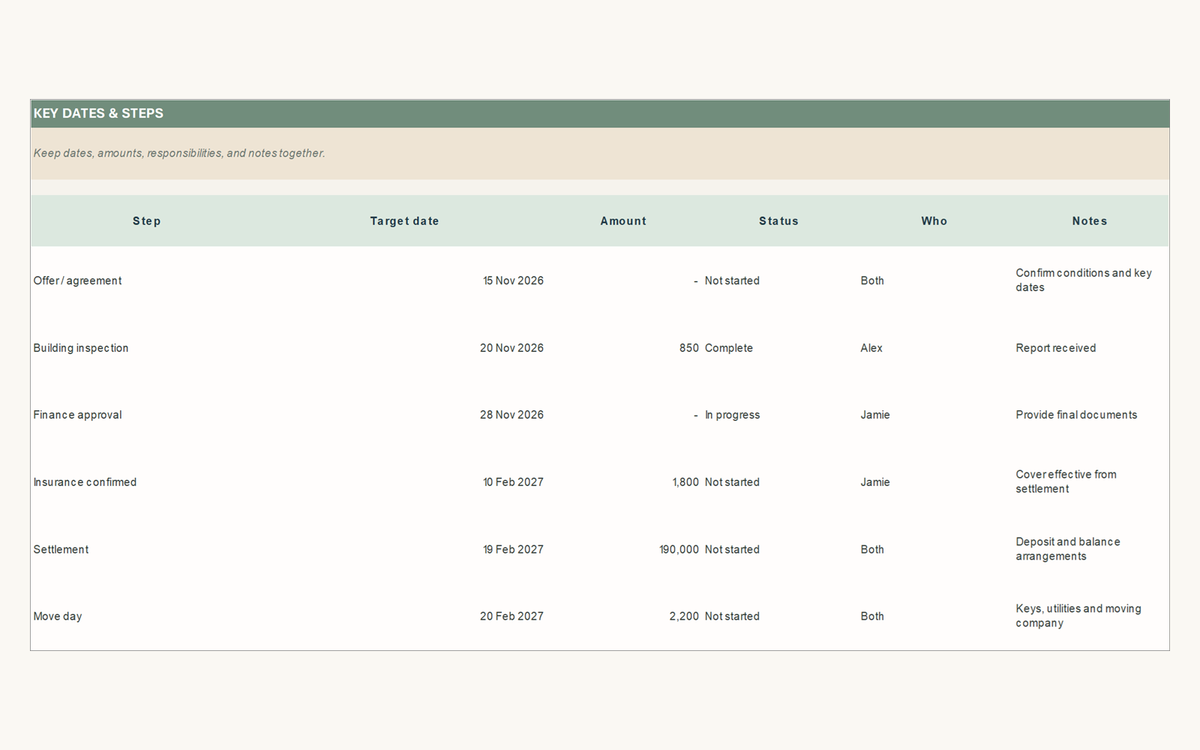Click the Confirm conditions and key dates note
The image size is (1200, 750).
(1084, 280)
